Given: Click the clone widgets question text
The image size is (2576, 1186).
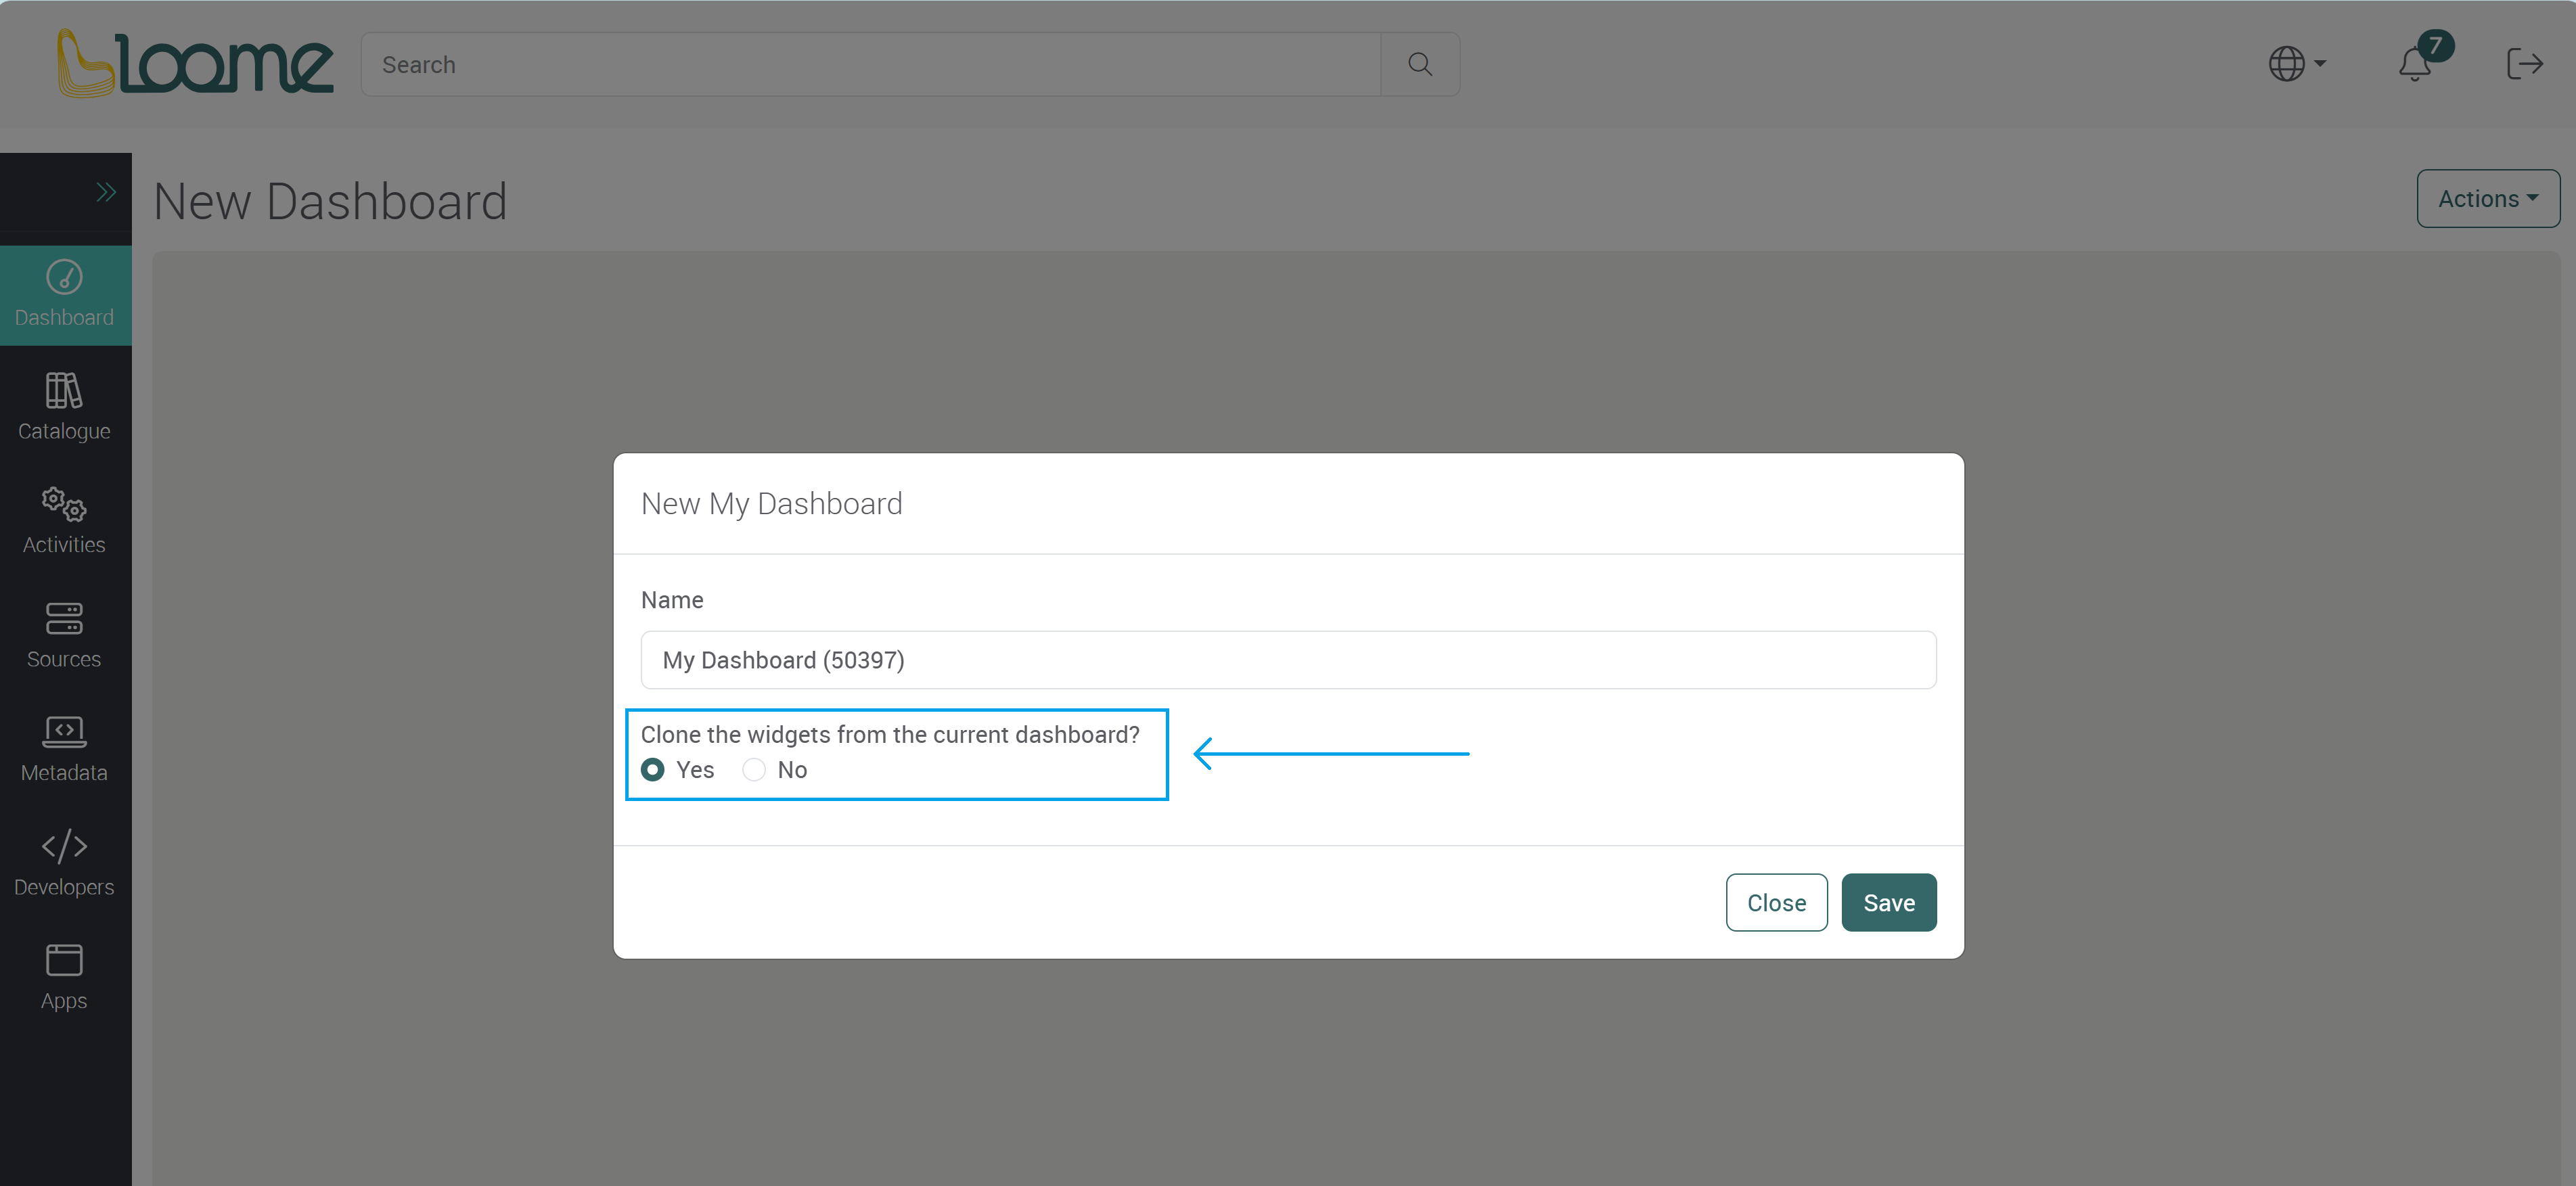Looking at the screenshot, I should click(890, 735).
